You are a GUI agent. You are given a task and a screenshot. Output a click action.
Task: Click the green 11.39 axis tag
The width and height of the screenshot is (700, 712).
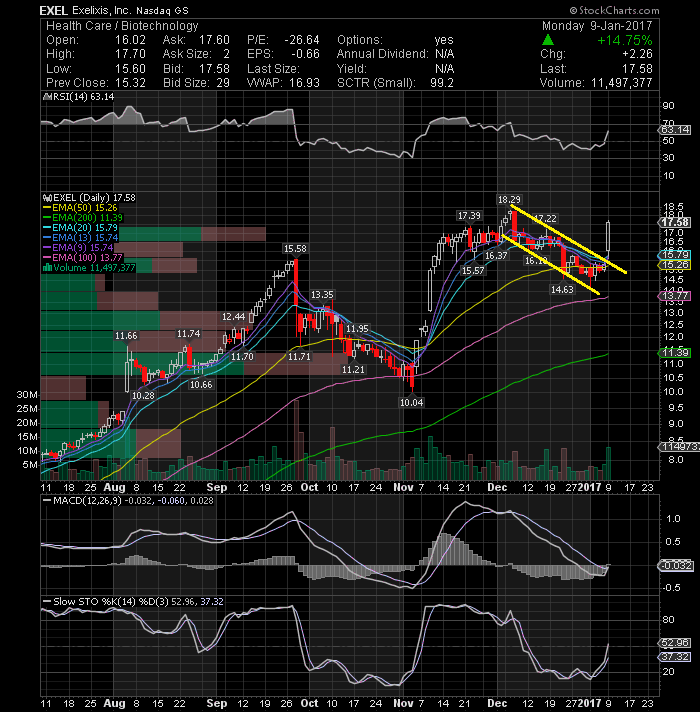tap(675, 353)
